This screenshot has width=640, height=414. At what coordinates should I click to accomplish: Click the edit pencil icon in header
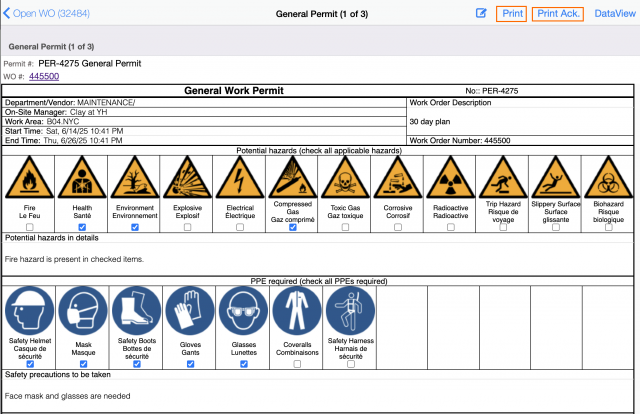481,13
